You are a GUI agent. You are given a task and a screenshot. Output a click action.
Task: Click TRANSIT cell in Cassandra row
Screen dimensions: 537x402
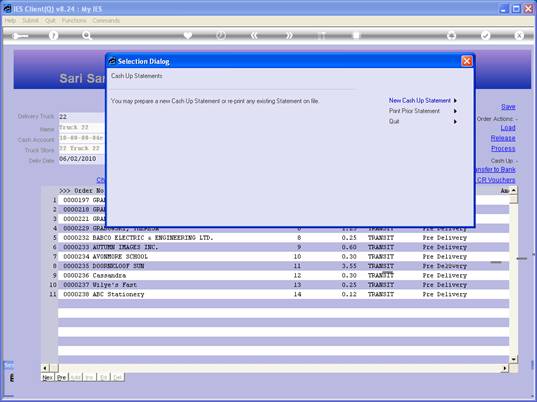pos(381,275)
